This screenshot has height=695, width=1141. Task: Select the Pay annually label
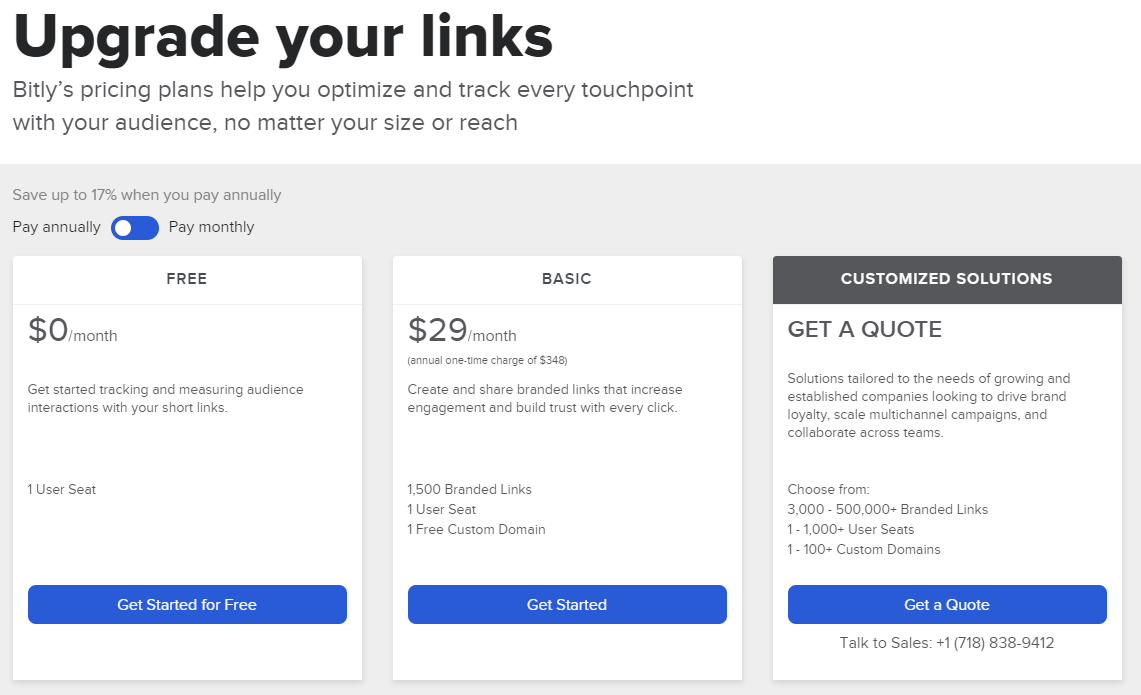[57, 227]
